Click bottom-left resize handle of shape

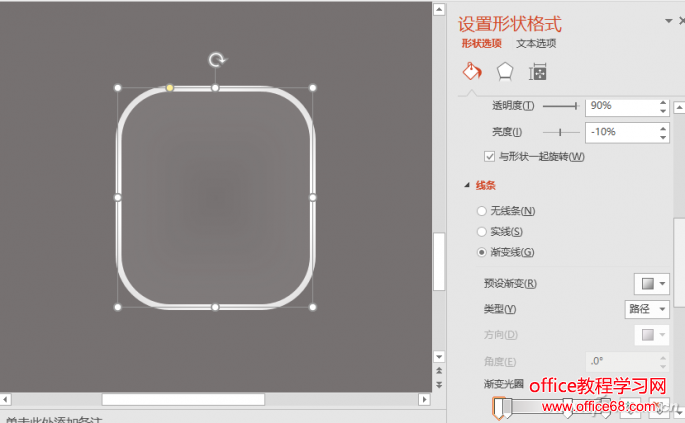click(118, 307)
